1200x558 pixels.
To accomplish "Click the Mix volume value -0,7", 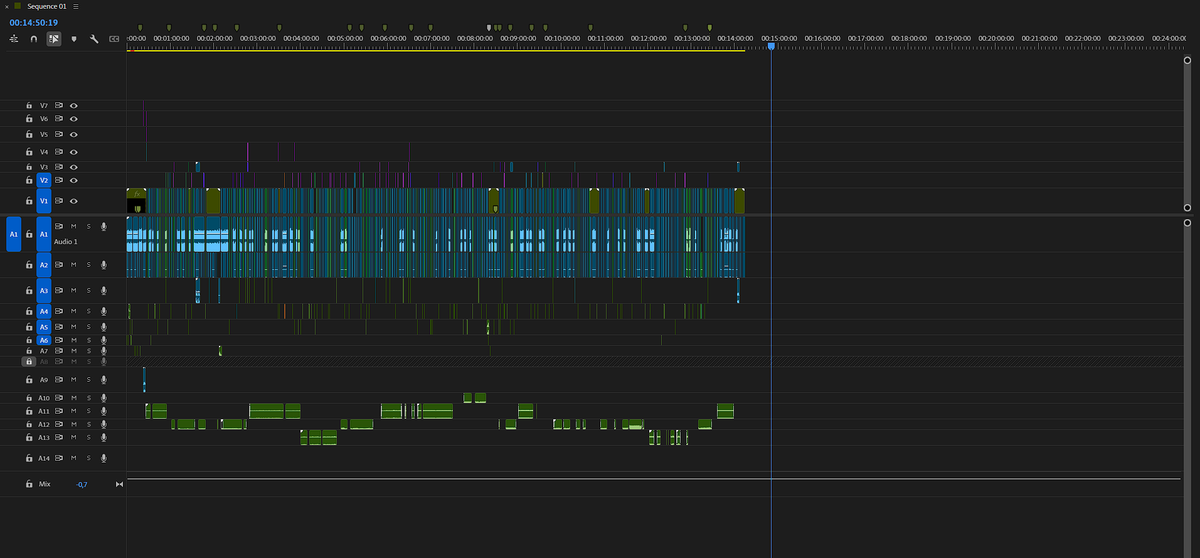I will pyautogui.click(x=82, y=485).
